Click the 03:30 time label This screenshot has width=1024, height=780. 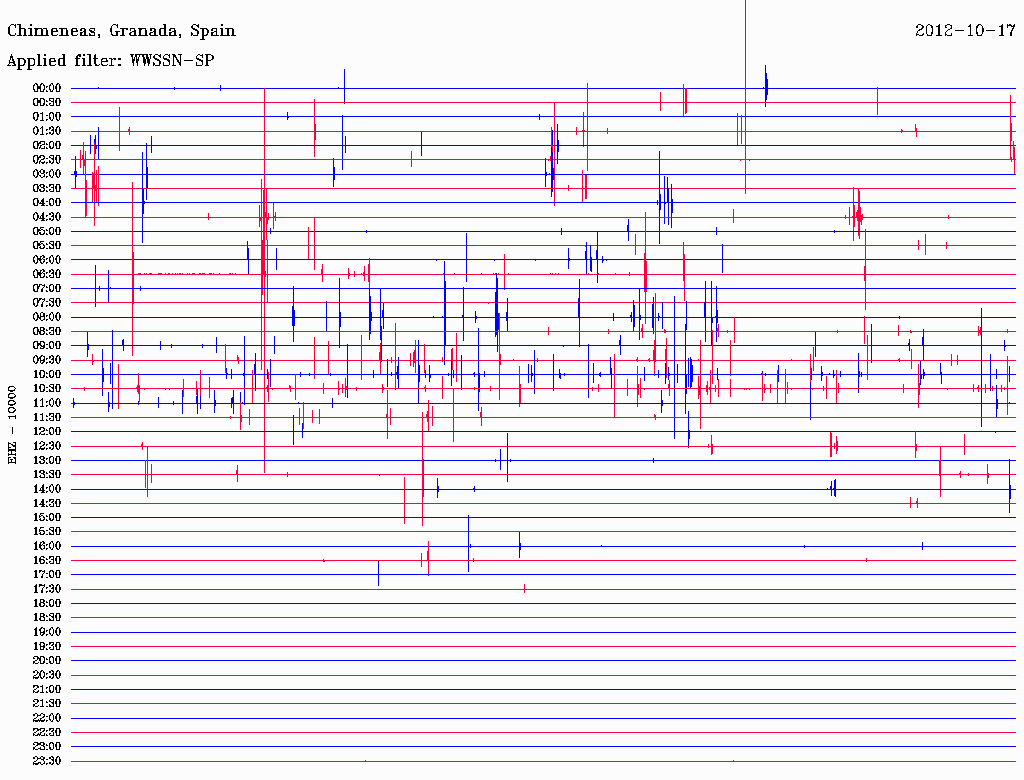(47, 188)
